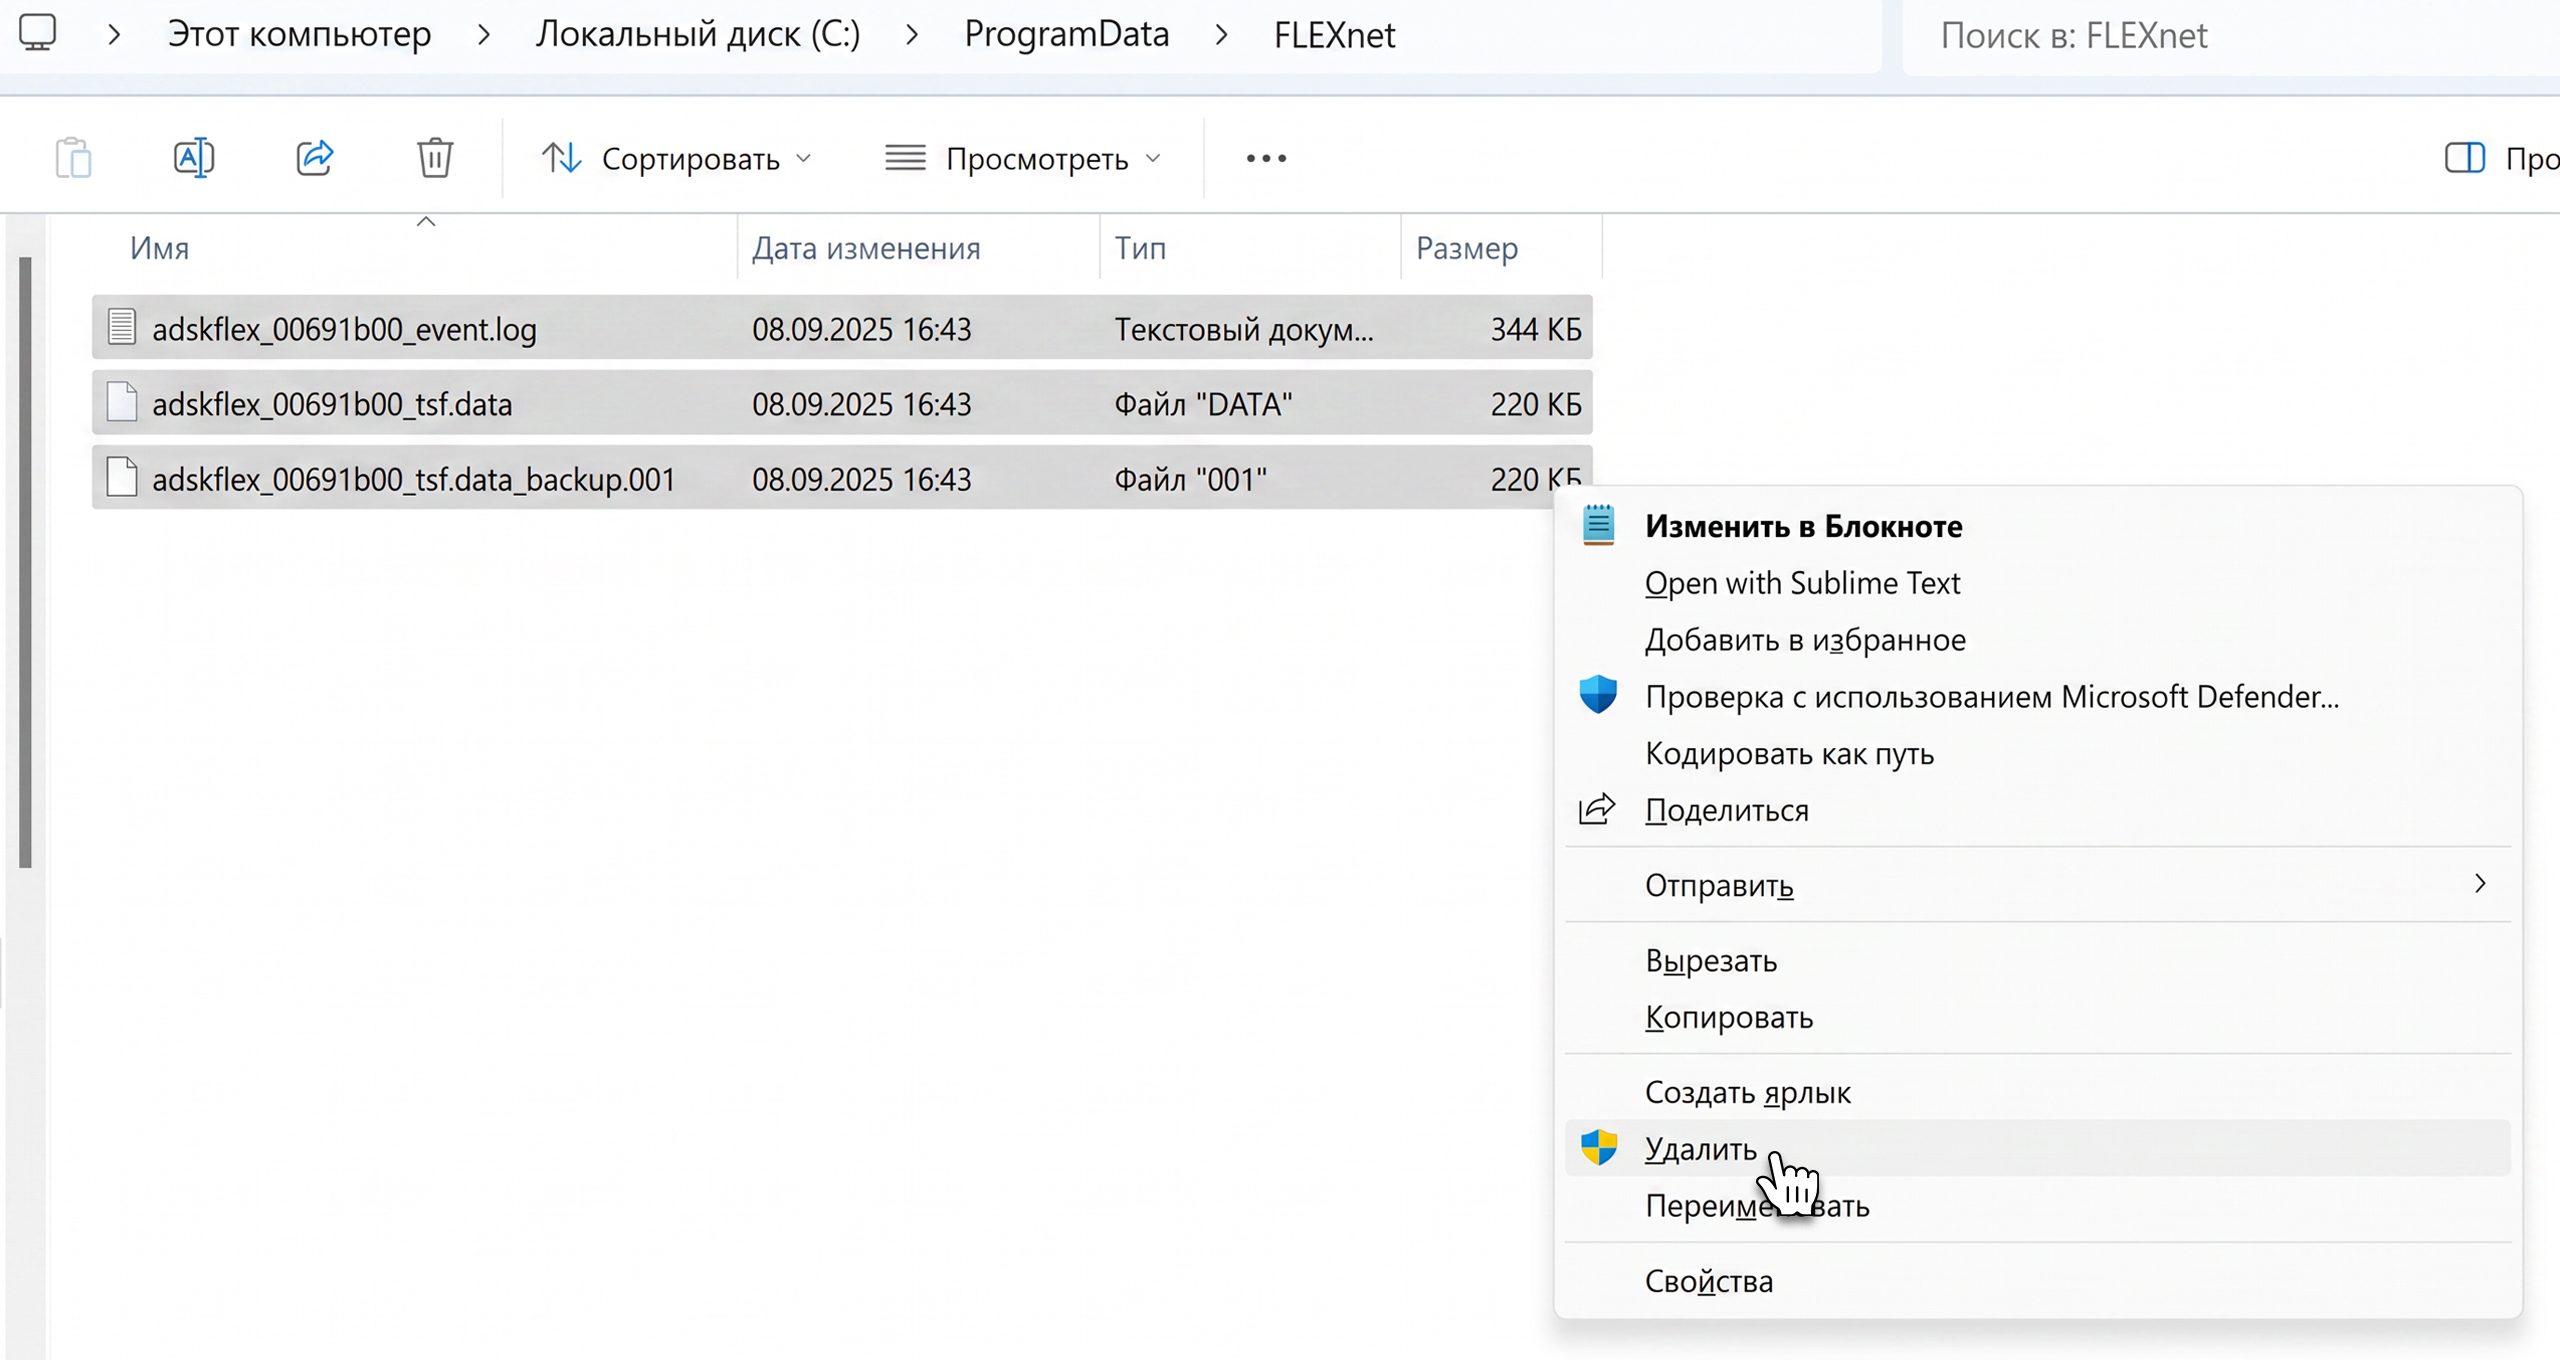The height and width of the screenshot is (1360, 2560).
Task: Click the computer icon in the address bar
Action: pyautogui.click(x=38, y=32)
